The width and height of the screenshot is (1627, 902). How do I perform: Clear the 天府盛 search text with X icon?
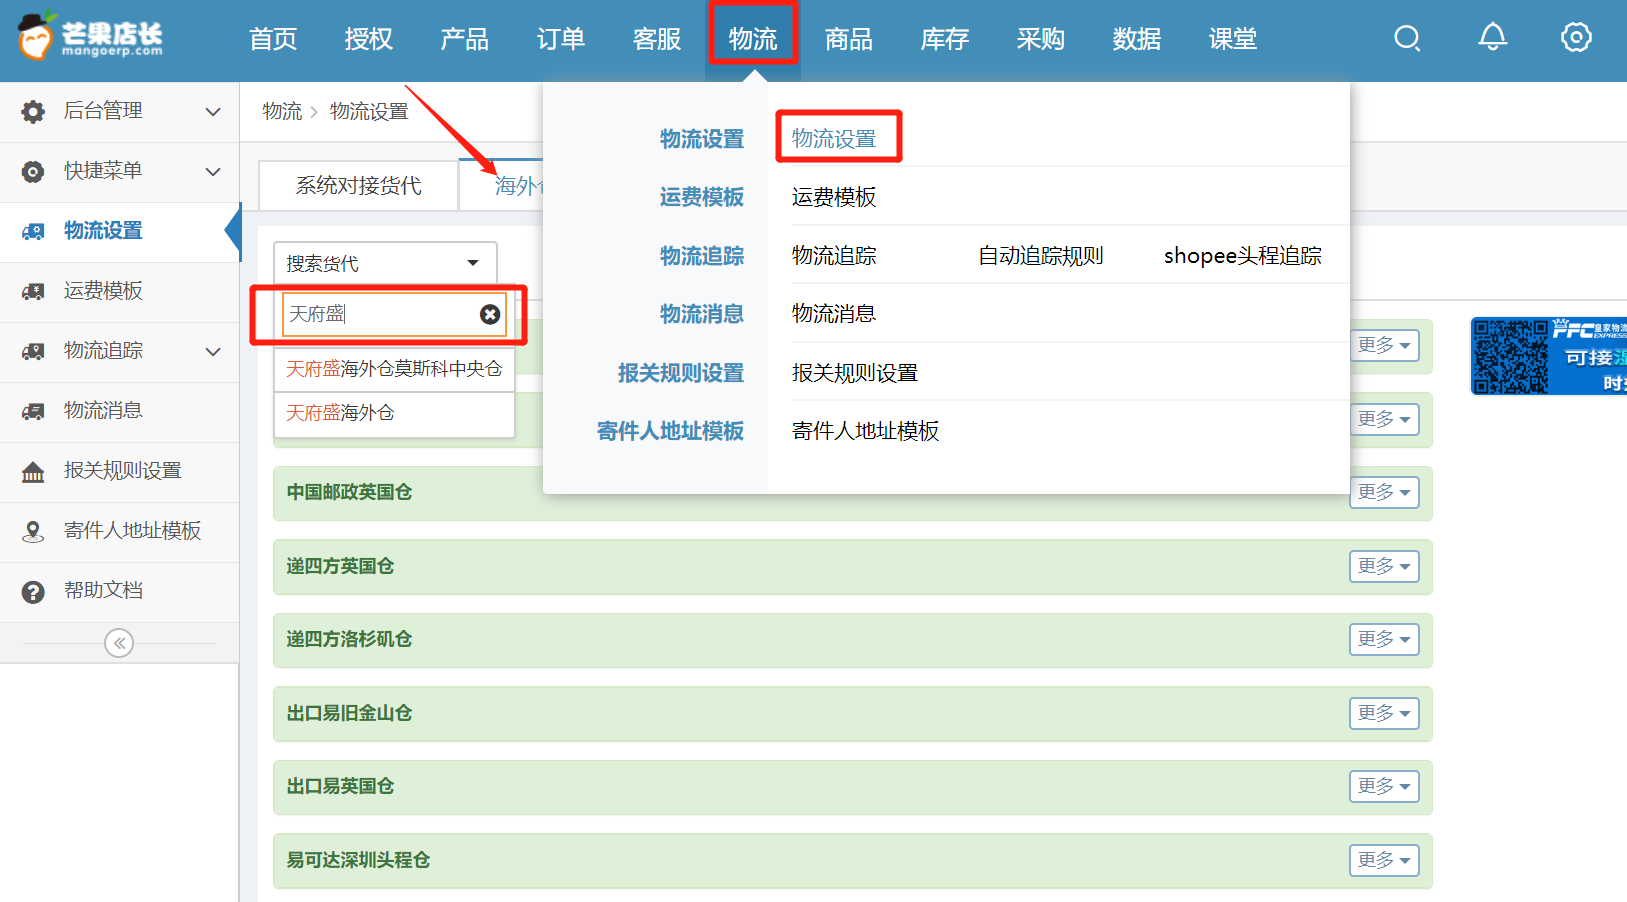point(490,314)
